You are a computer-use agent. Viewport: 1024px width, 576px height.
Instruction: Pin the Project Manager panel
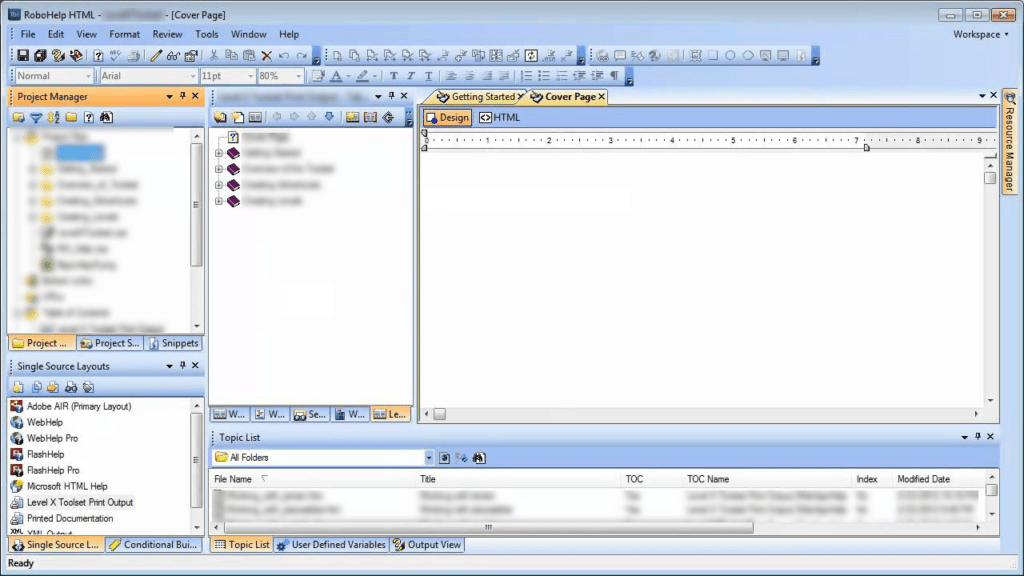[182, 97]
